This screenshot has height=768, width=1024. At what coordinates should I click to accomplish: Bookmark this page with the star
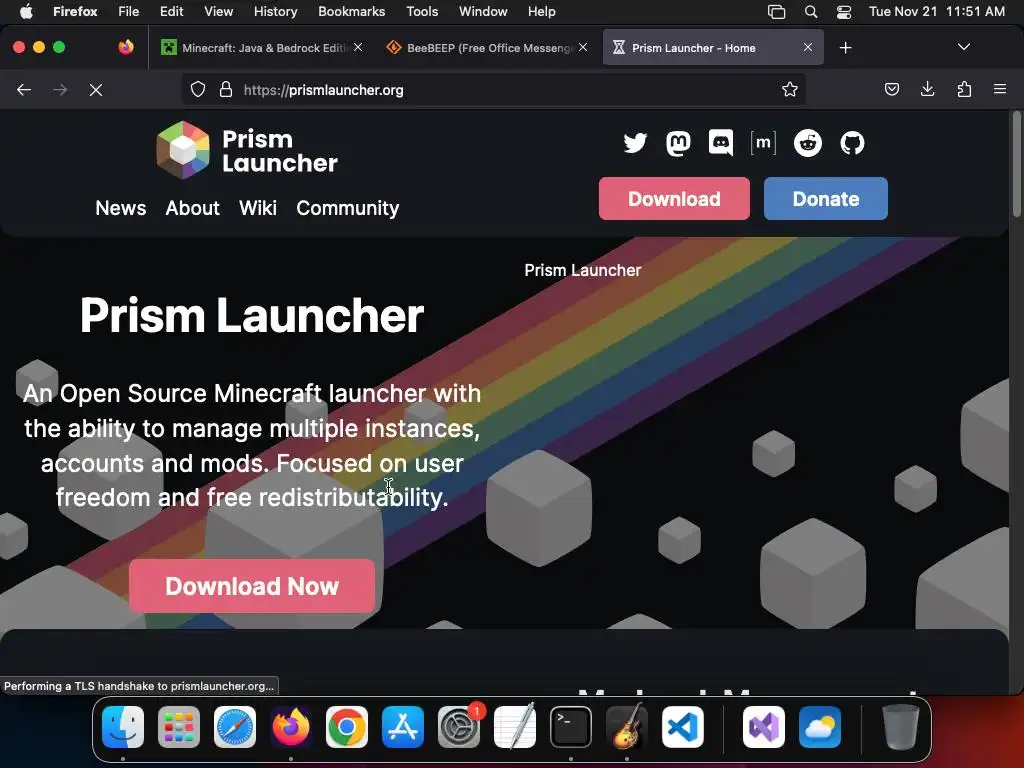(x=790, y=89)
